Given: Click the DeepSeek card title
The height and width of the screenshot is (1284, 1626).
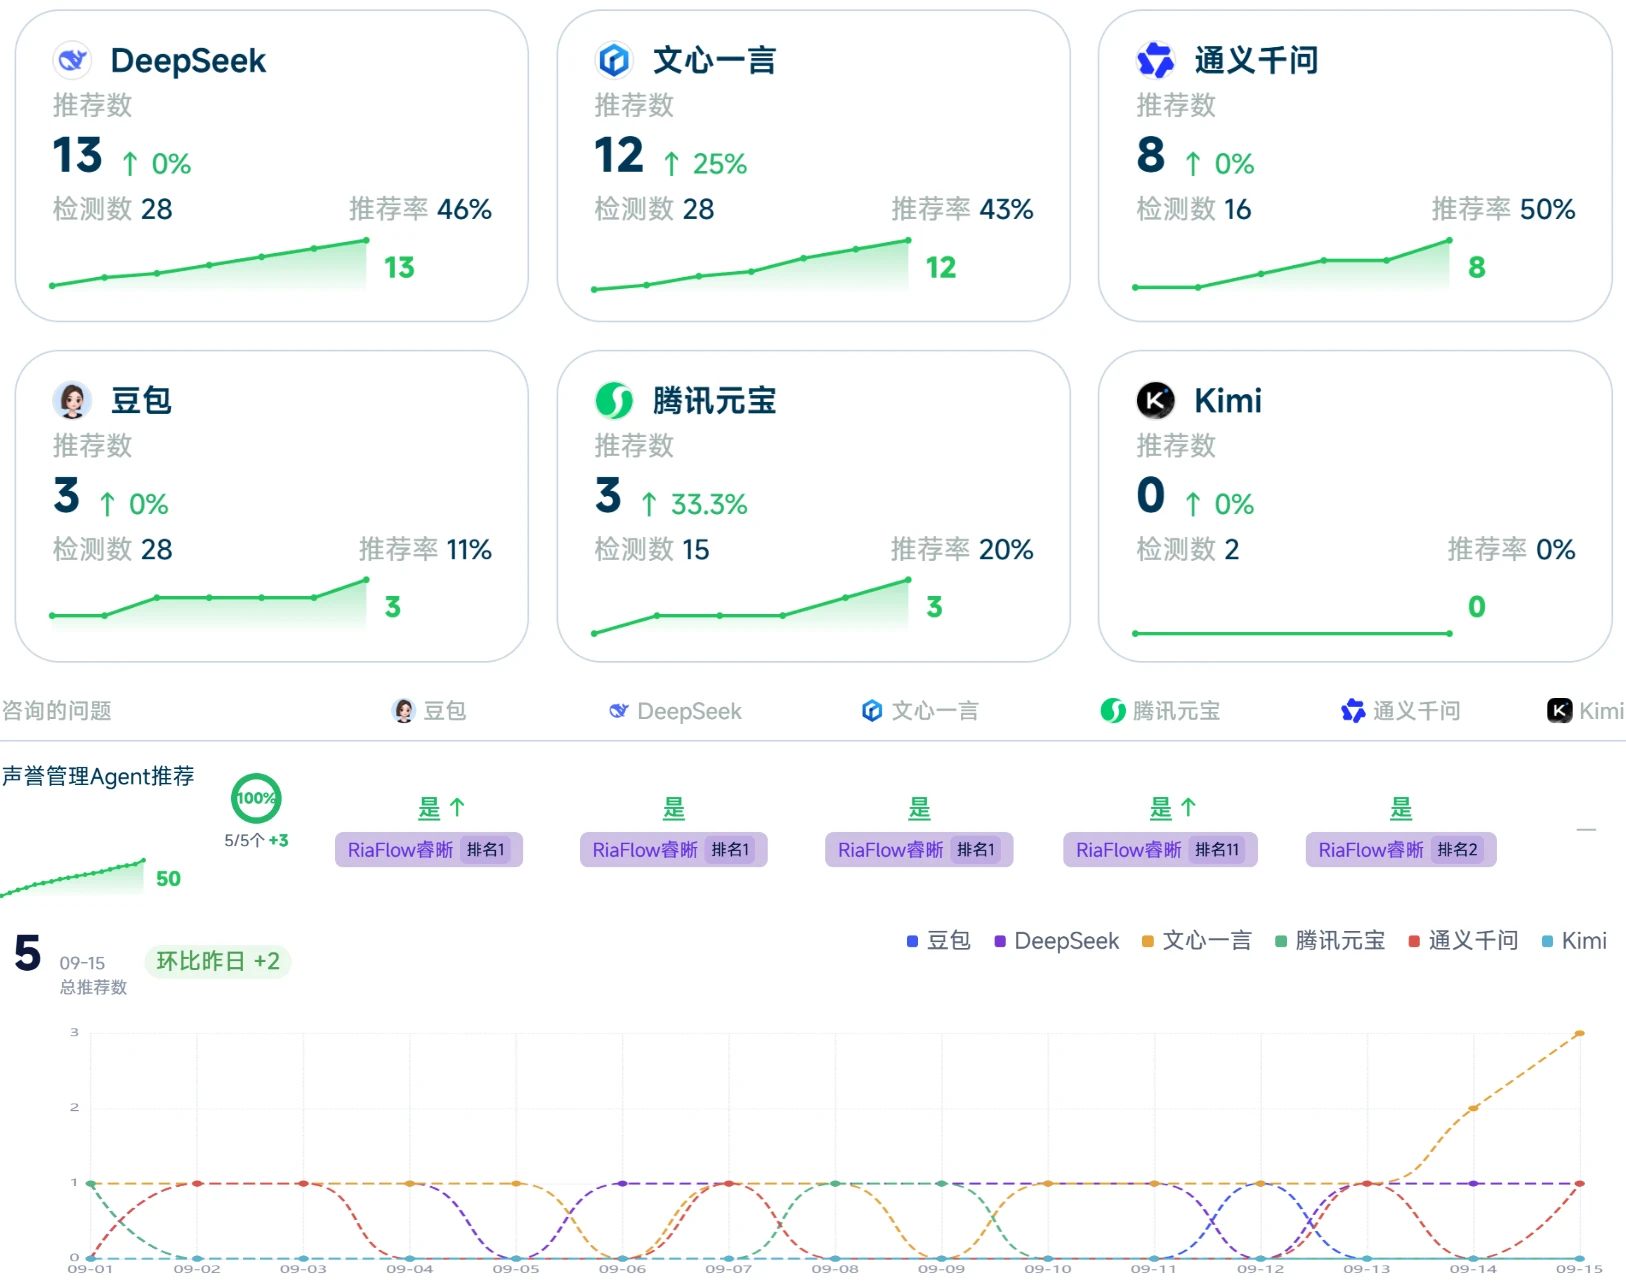Looking at the screenshot, I should (x=188, y=61).
